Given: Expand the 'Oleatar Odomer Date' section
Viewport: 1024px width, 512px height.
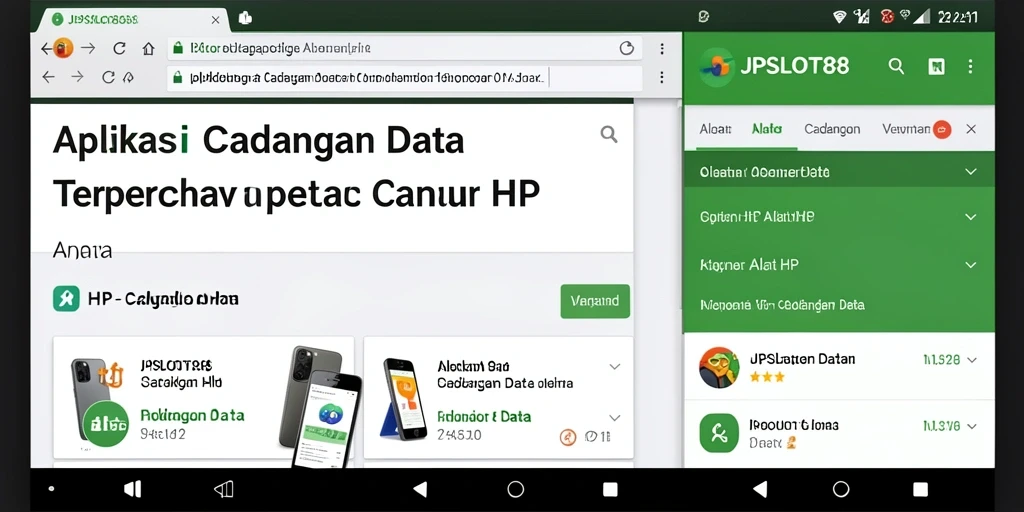Looking at the screenshot, I should click(x=839, y=172).
